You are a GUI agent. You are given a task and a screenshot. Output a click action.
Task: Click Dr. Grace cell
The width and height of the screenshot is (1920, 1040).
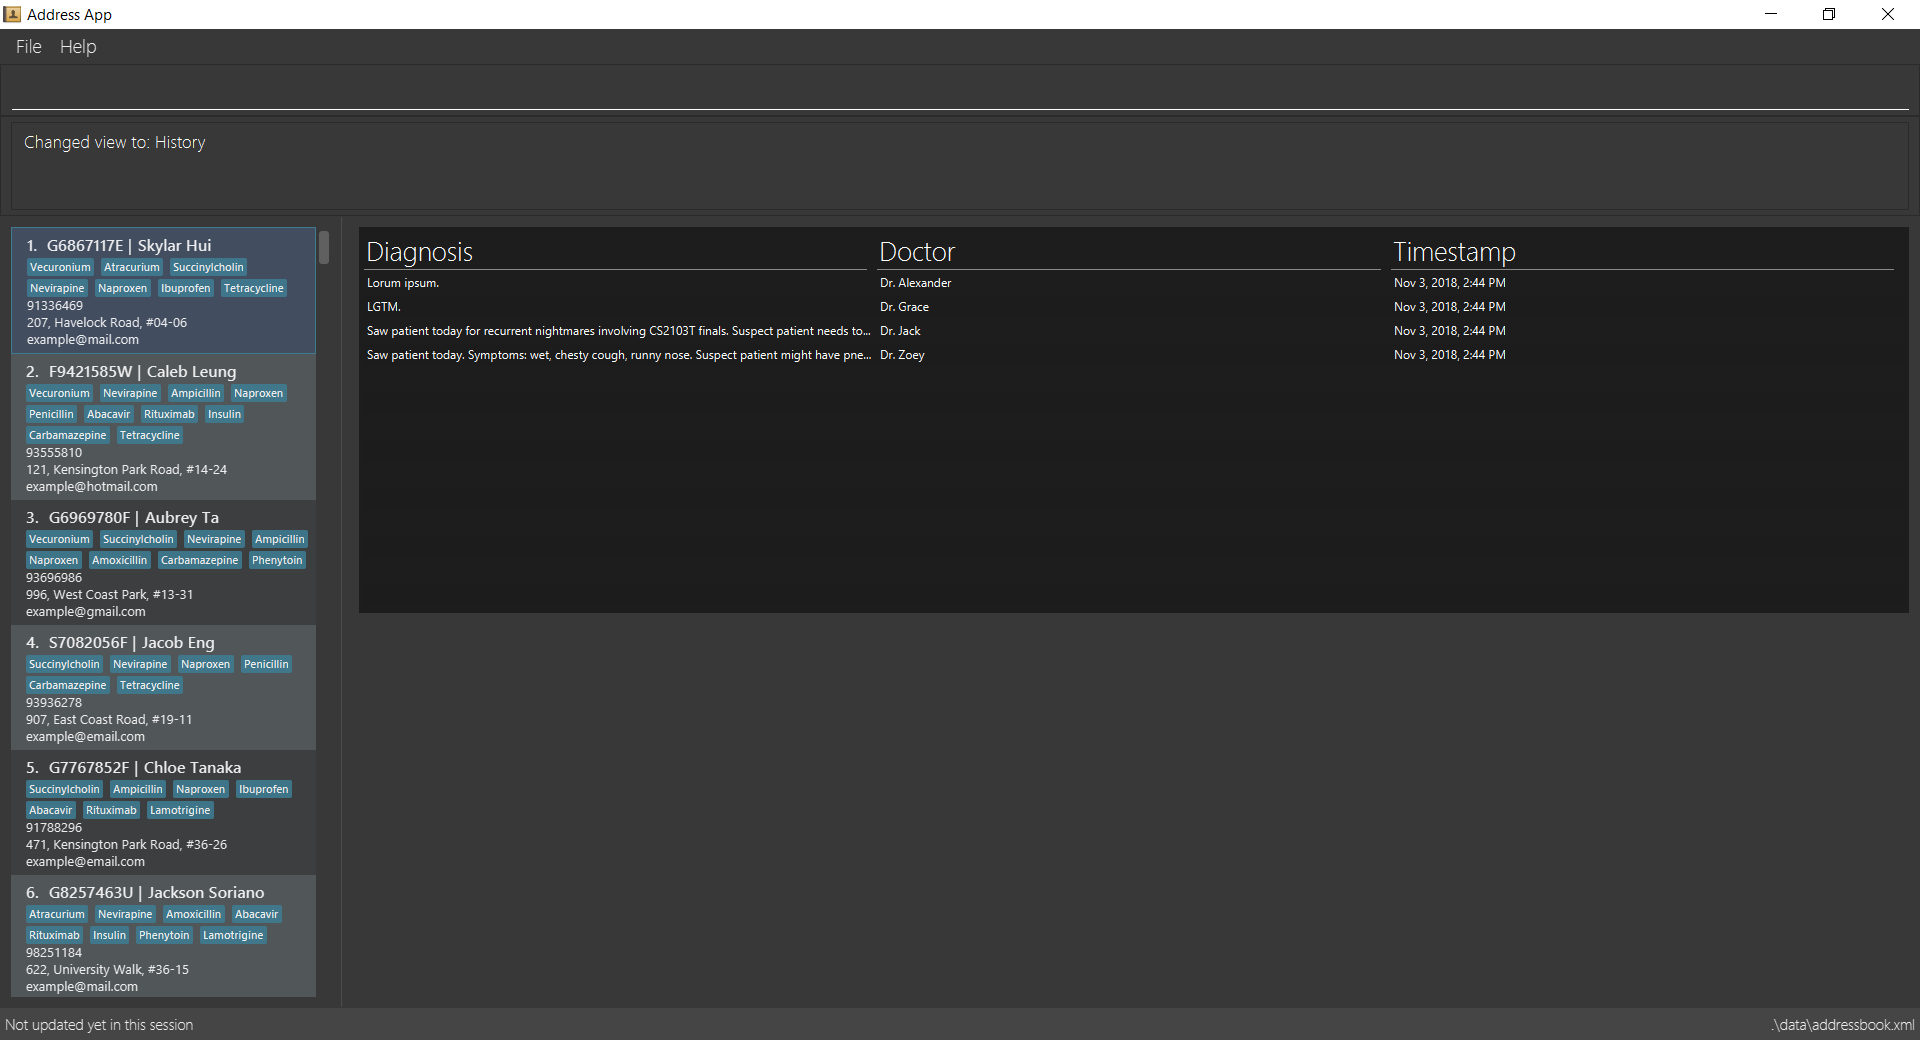click(904, 307)
